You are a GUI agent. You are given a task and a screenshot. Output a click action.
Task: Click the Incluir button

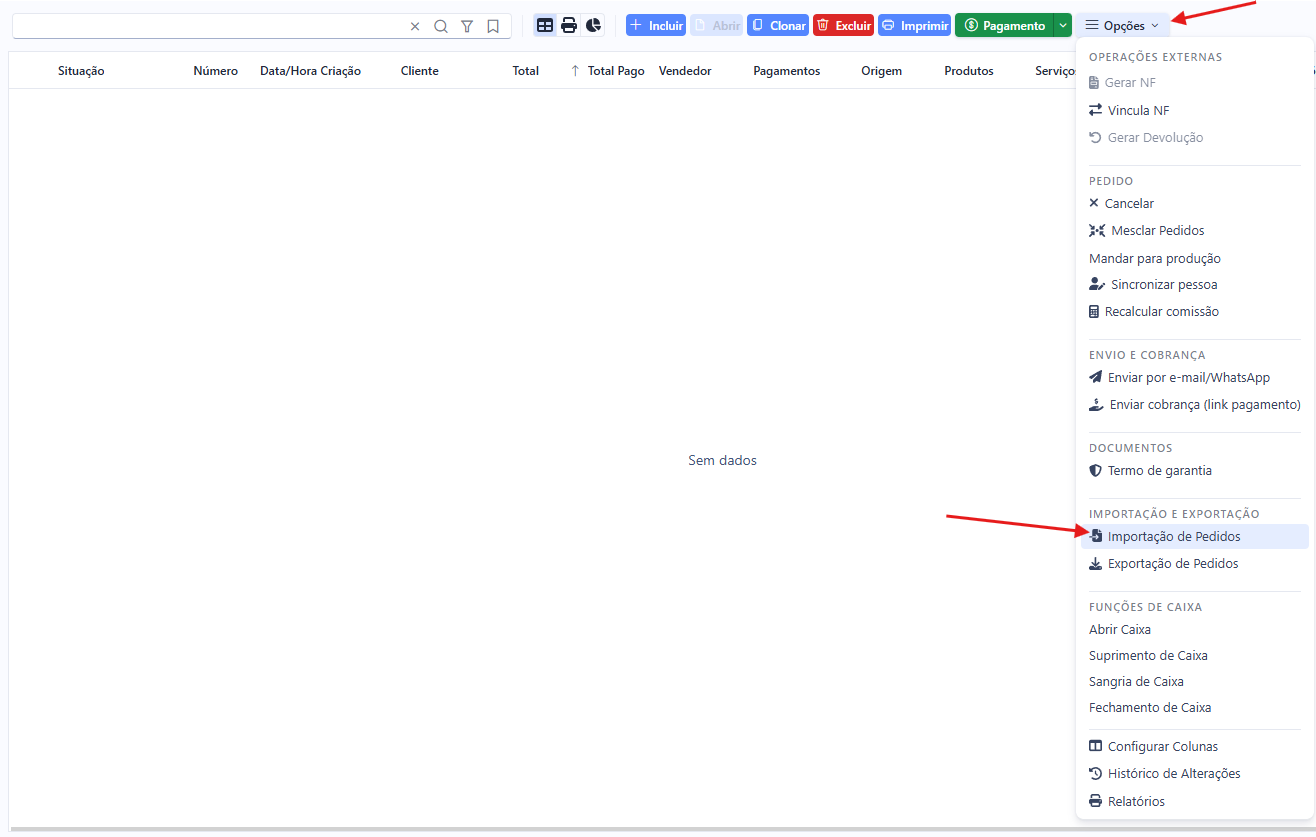click(x=656, y=25)
